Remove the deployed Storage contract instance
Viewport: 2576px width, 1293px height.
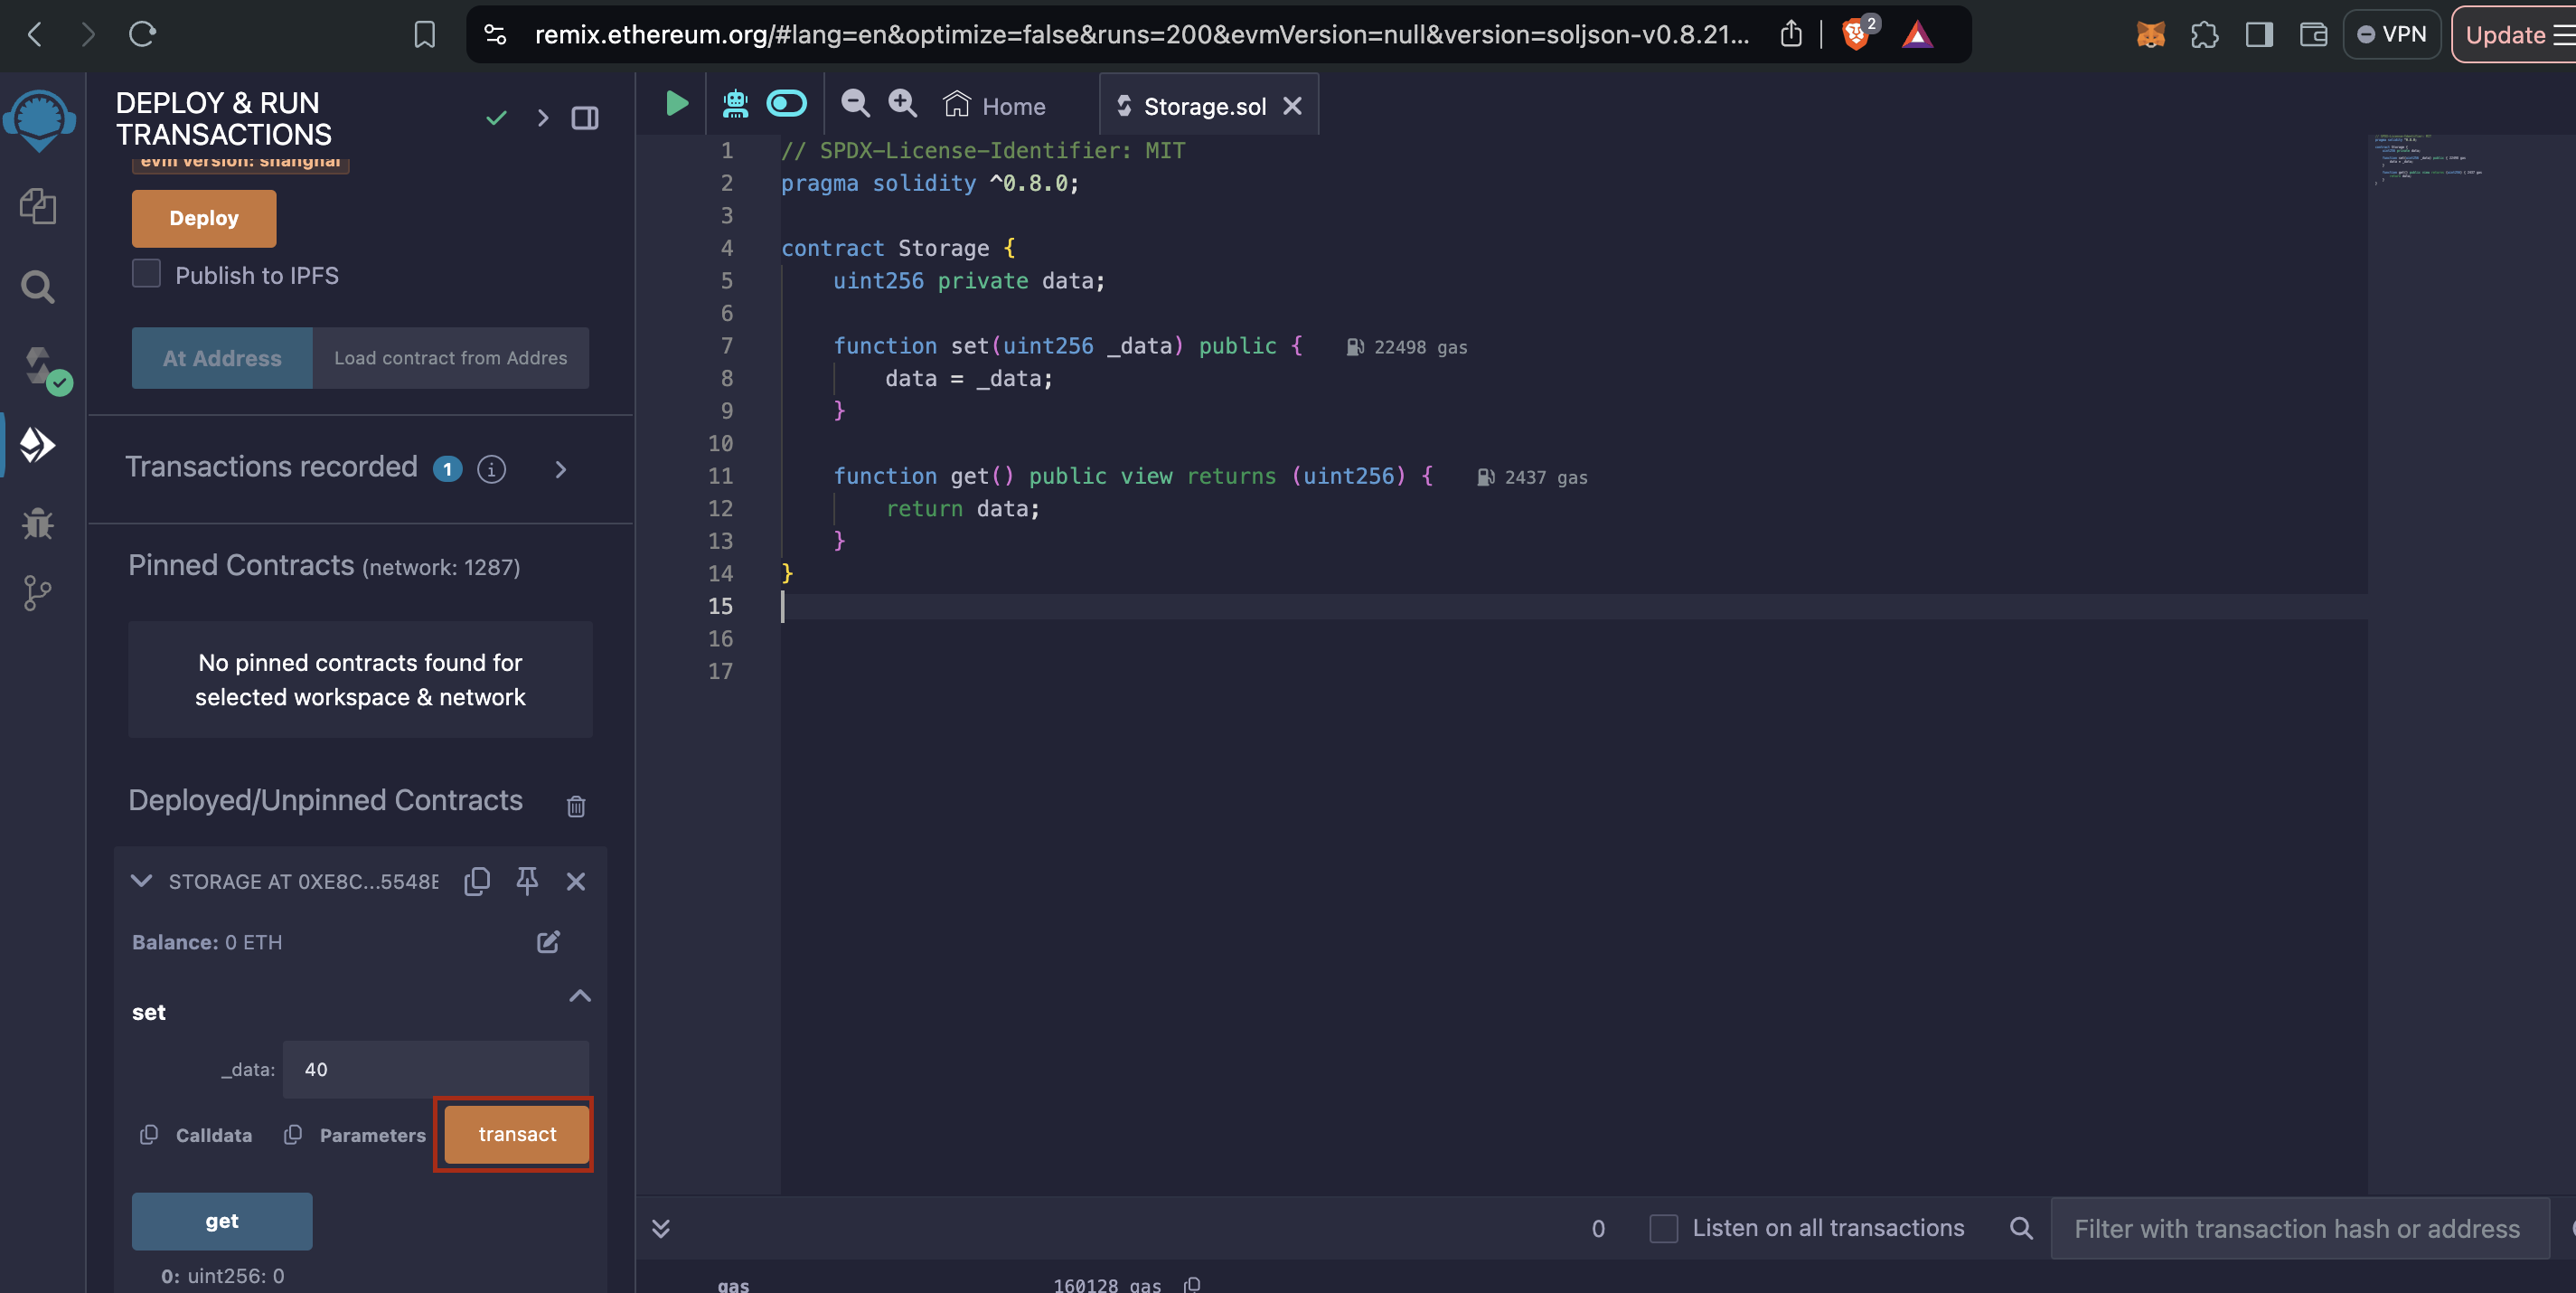(576, 881)
